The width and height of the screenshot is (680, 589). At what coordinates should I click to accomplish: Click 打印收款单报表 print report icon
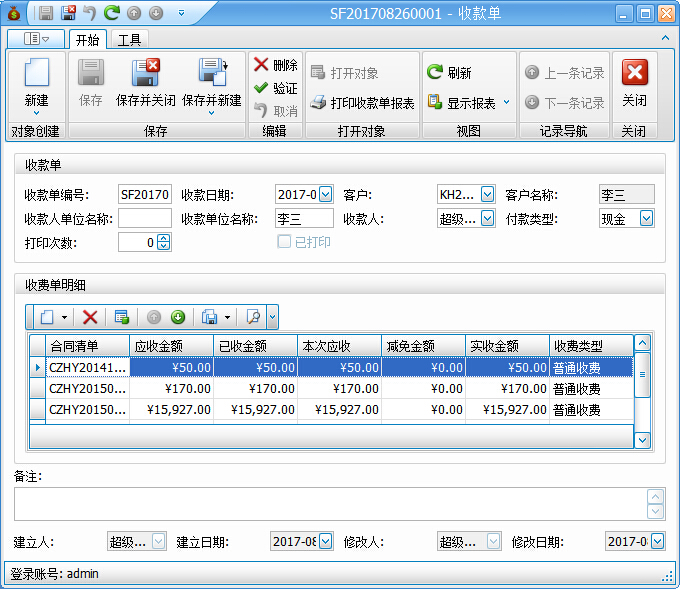(317, 103)
